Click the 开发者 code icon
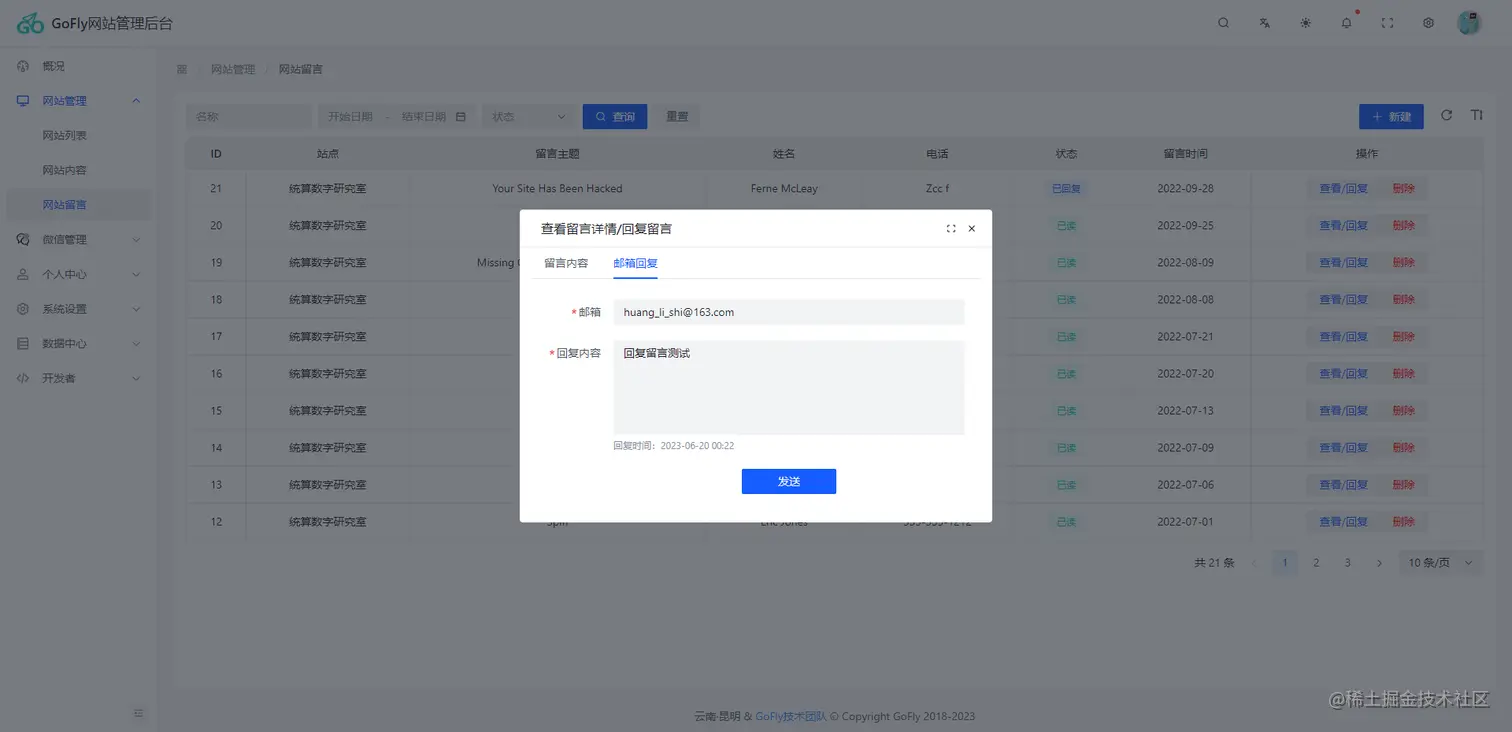Image resolution: width=1512 pixels, height=732 pixels. click(23, 379)
